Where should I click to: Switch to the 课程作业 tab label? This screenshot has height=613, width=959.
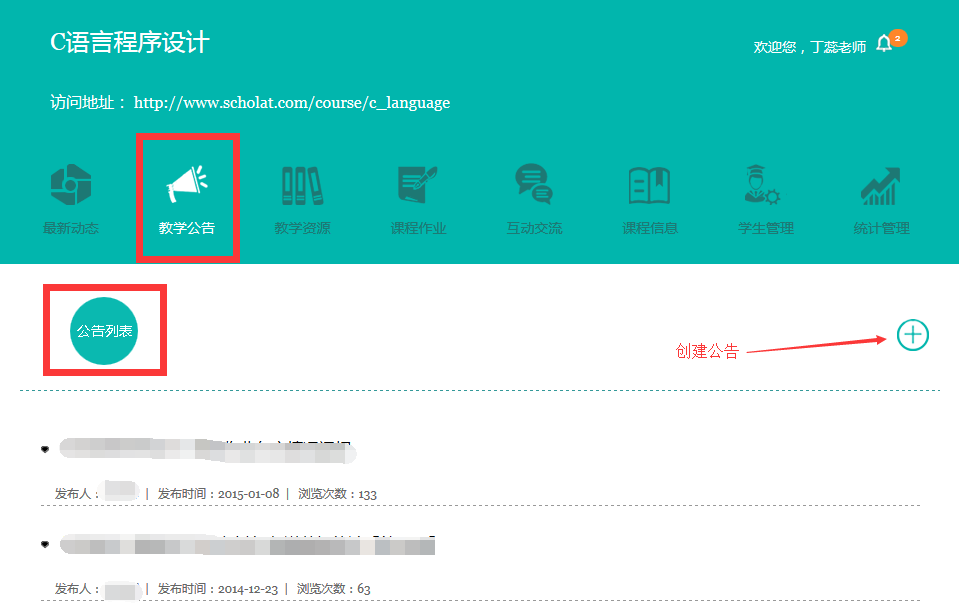tap(418, 228)
